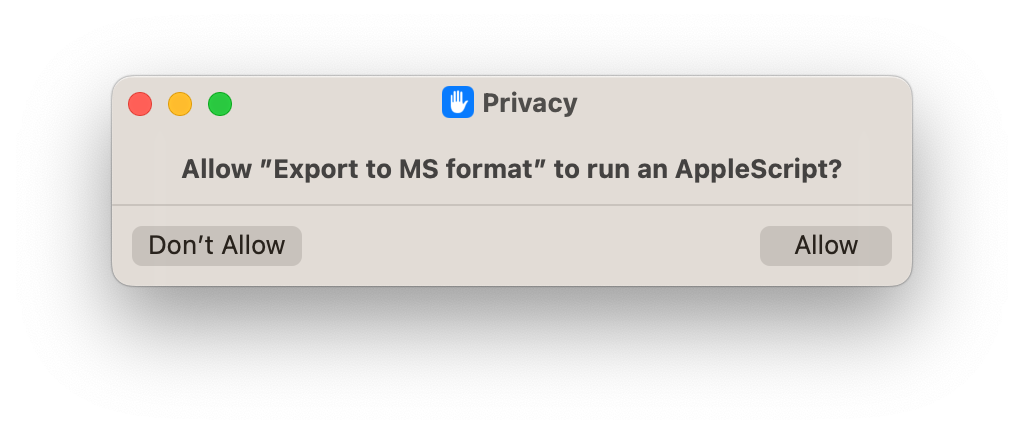The image size is (1024, 434).
Task: Zoom the window using green button
Action: coord(219,104)
